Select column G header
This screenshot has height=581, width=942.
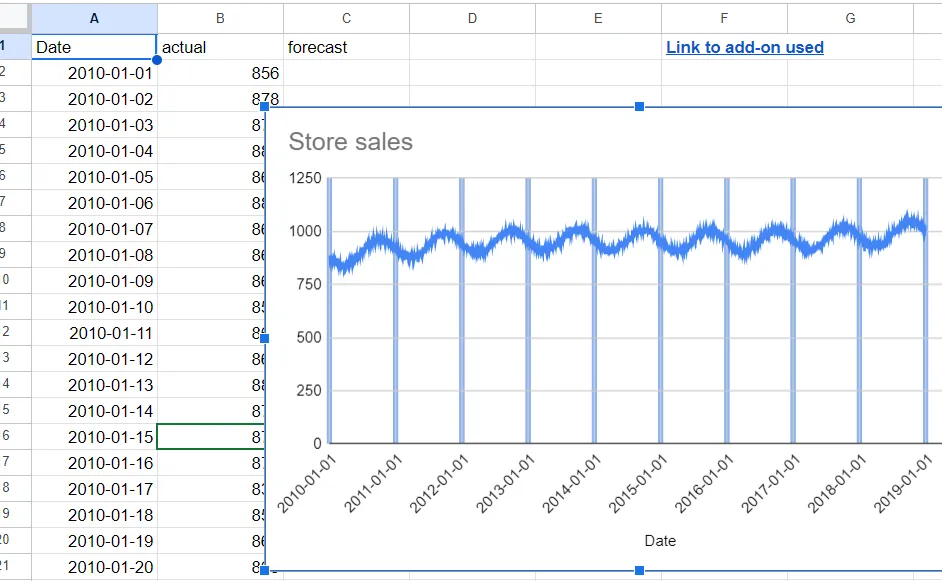(x=849, y=17)
